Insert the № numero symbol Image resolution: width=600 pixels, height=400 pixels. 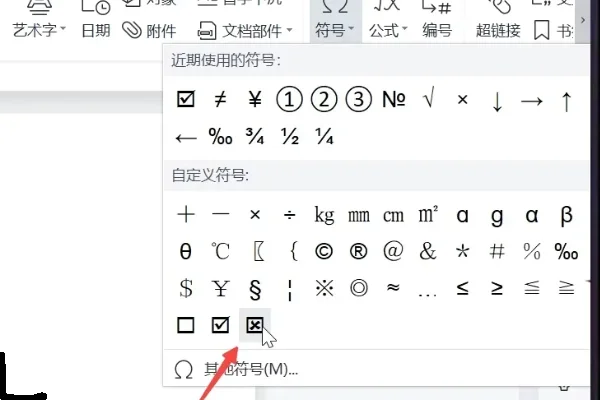(x=393, y=100)
